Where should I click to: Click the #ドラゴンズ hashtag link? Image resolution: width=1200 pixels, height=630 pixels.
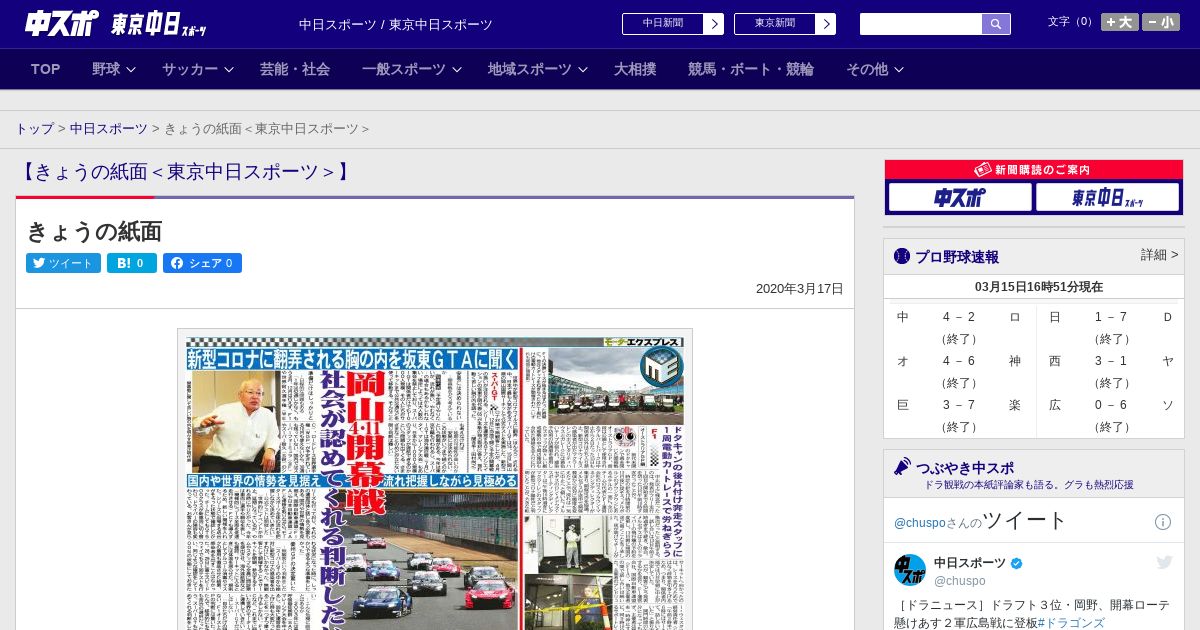click(x=1071, y=623)
